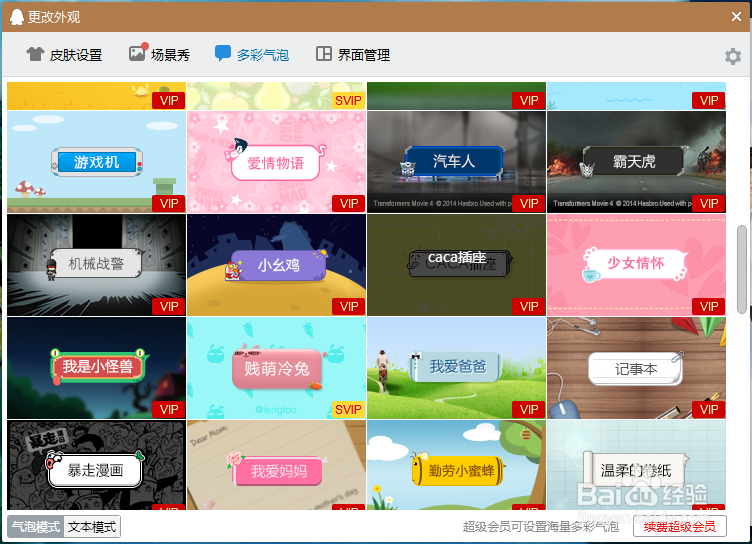752x544 pixels.
Task: Click the VIP badge on 我爱爸爸 theme
Action: pyautogui.click(x=529, y=410)
